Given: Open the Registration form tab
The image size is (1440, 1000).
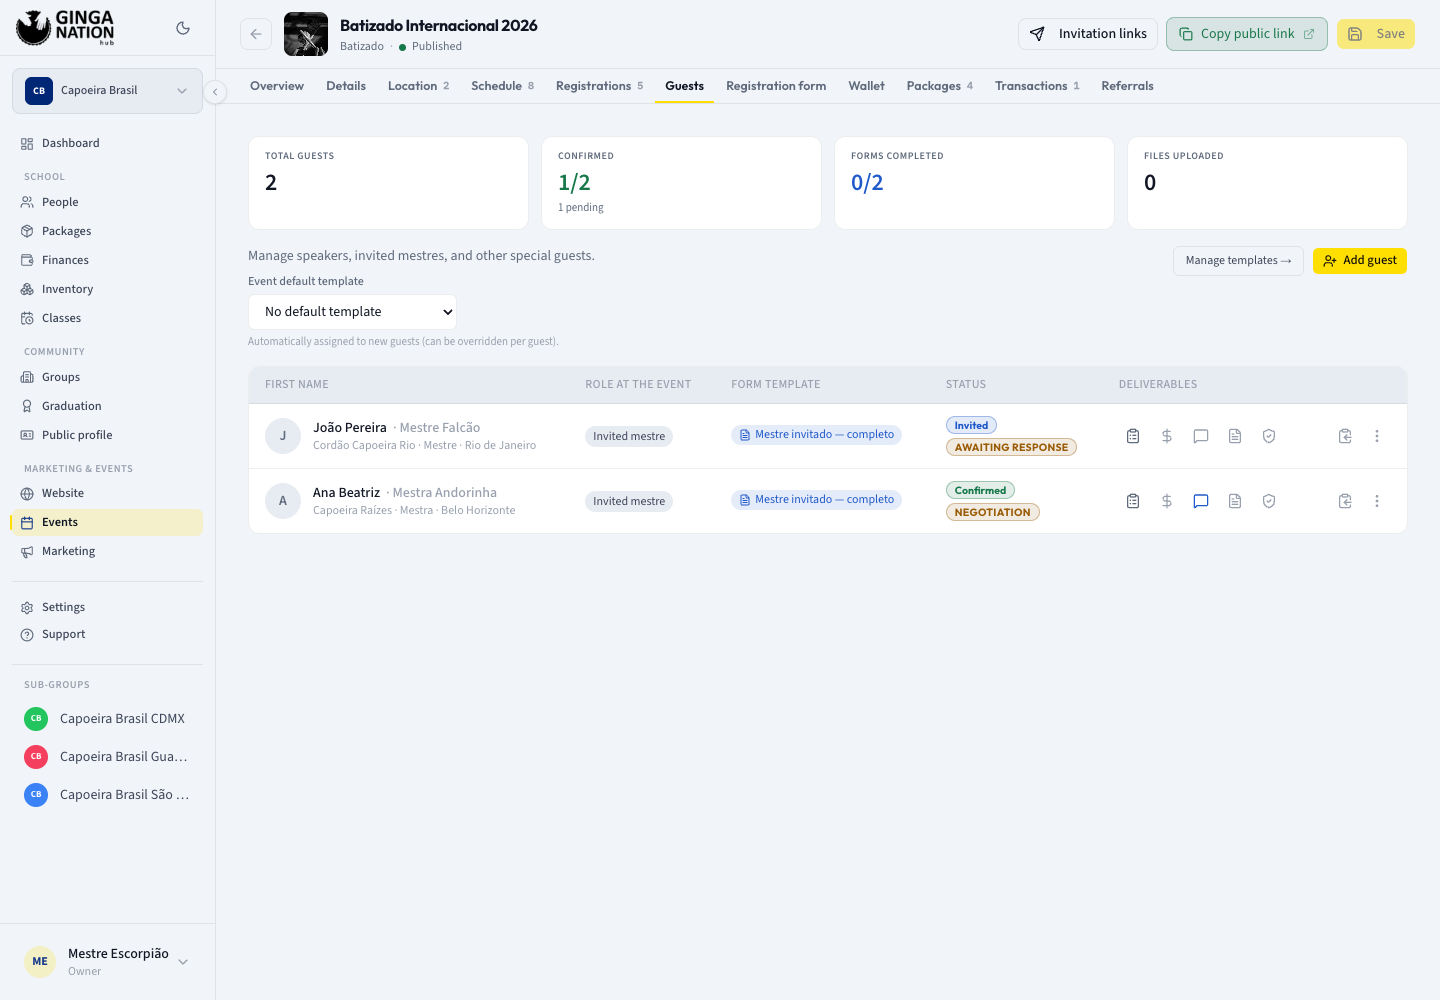Looking at the screenshot, I should tap(776, 86).
